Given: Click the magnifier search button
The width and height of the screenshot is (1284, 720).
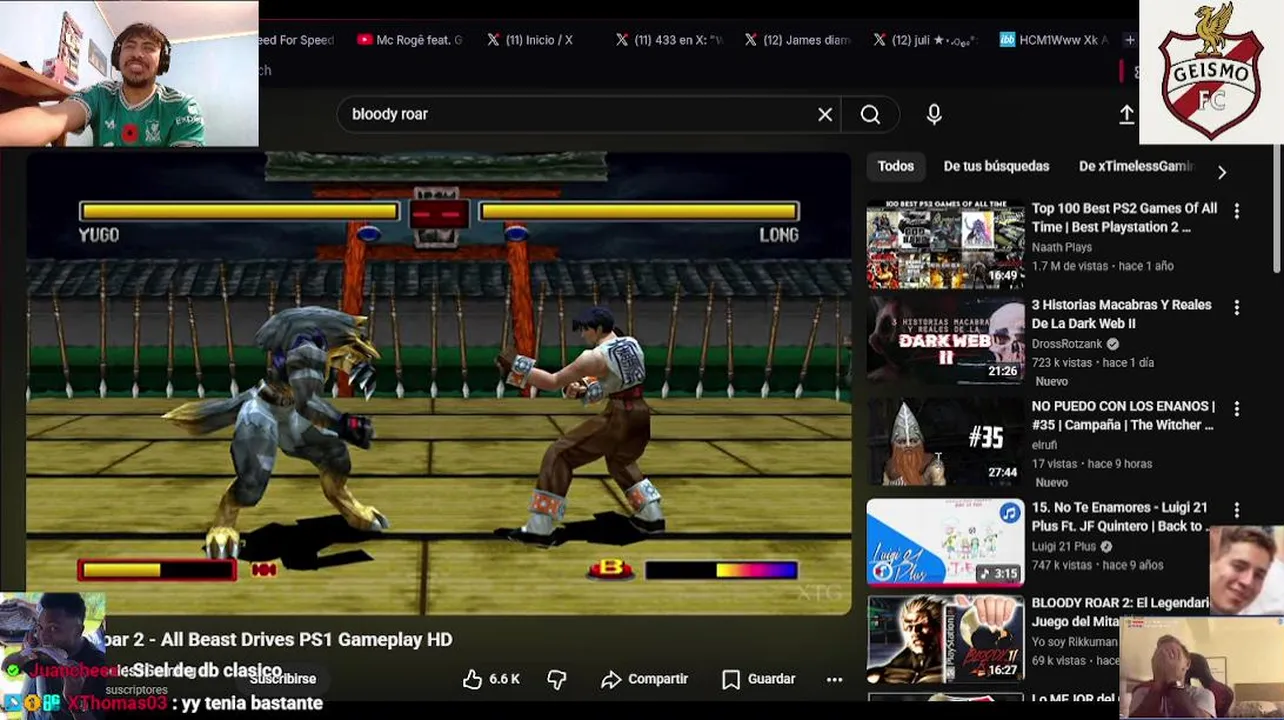Looking at the screenshot, I should (x=870, y=114).
